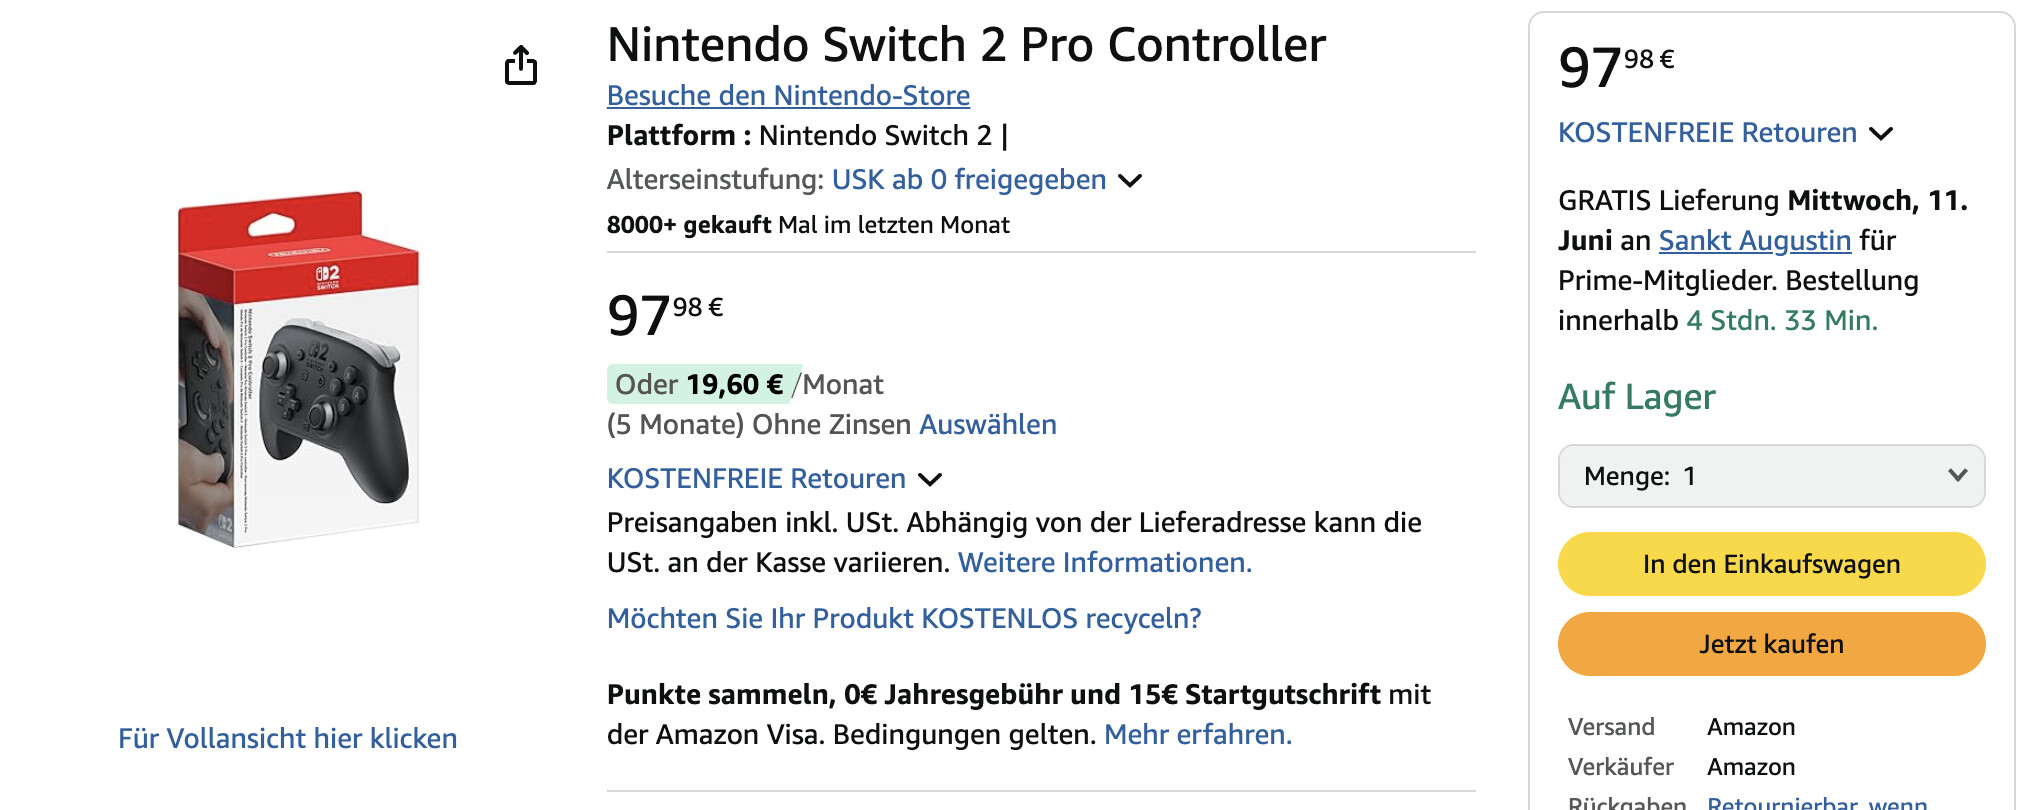Click 'Für Vollansicht hier klicken' link

click(287, 738)
